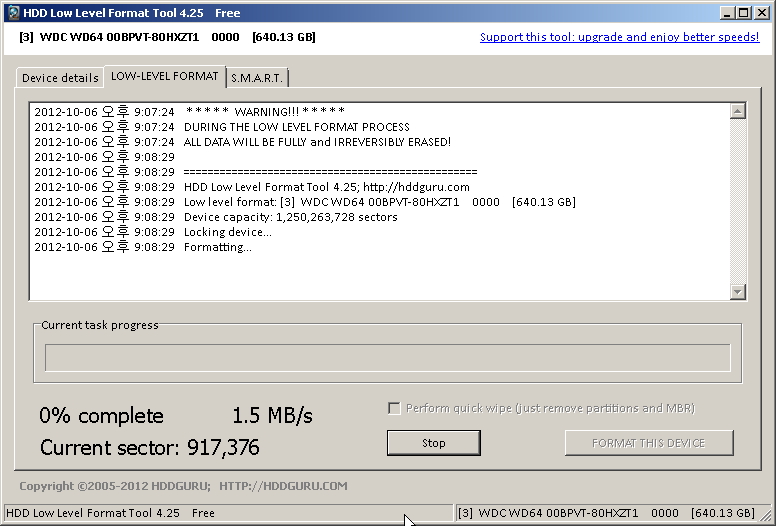Click the log panel vertical scrollbar track
Screen dimensions: 776x526
[738, 200]
